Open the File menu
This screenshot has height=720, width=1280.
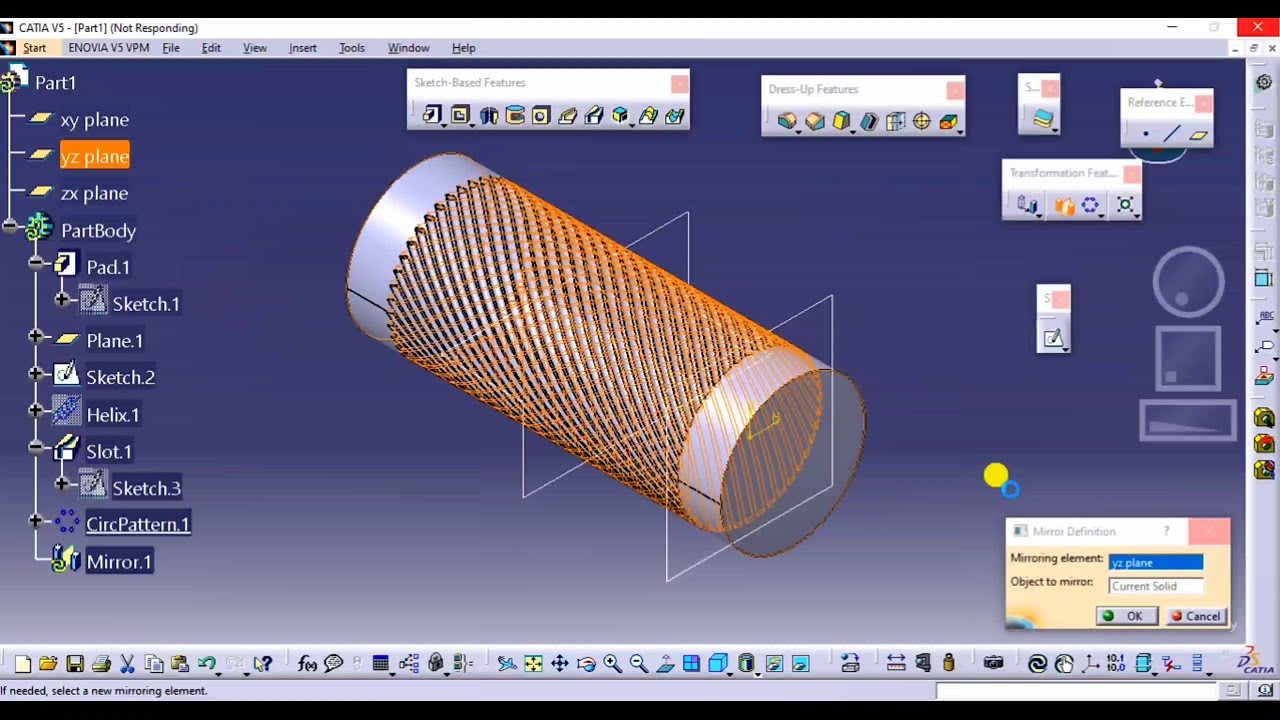coord(171,48)
